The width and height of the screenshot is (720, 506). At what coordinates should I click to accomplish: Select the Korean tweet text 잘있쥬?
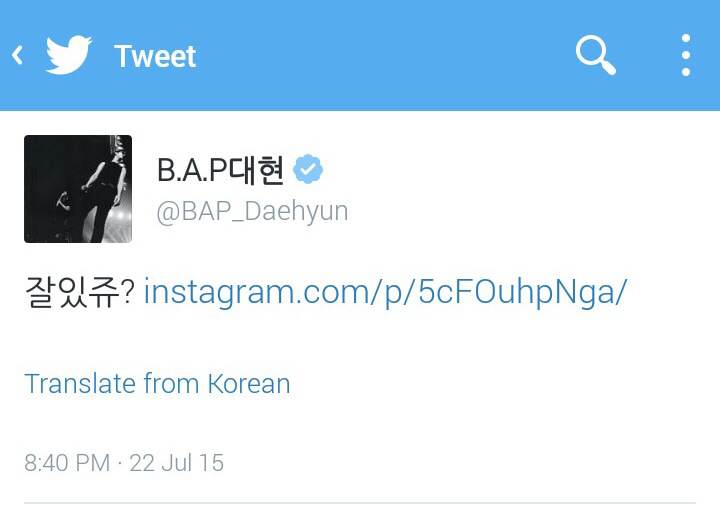(x=79, y=292)
